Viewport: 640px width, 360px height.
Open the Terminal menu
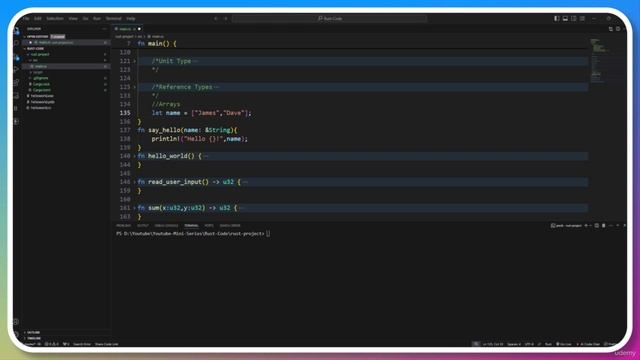113,18
